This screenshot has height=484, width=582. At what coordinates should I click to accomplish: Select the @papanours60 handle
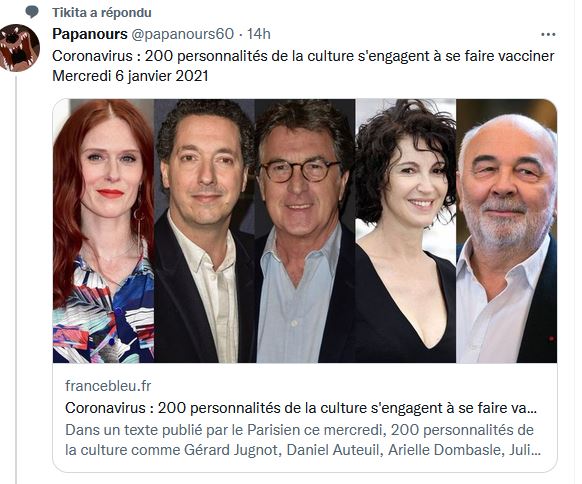pos(182,34)
